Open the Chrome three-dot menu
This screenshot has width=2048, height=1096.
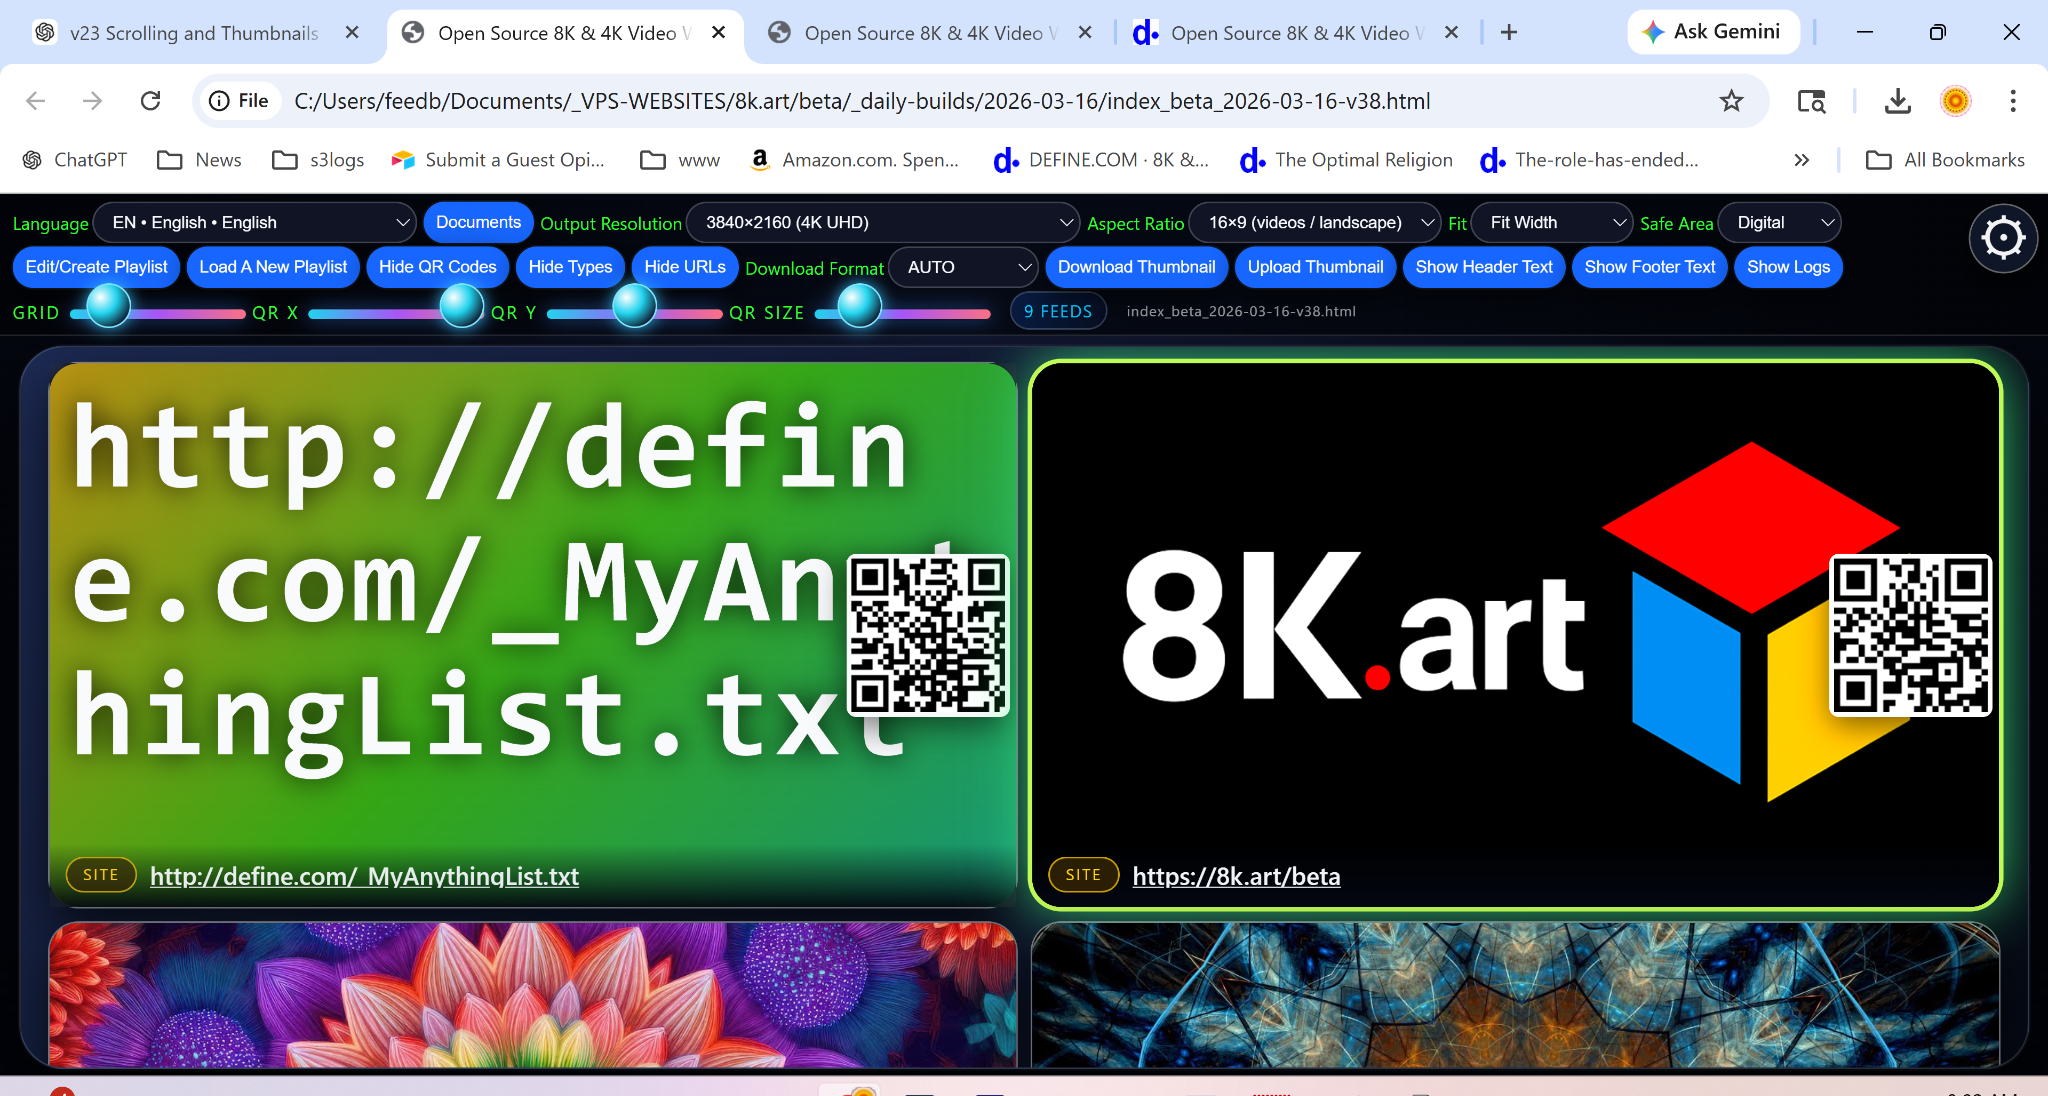pyautogui.click(x=2013, y=101)
